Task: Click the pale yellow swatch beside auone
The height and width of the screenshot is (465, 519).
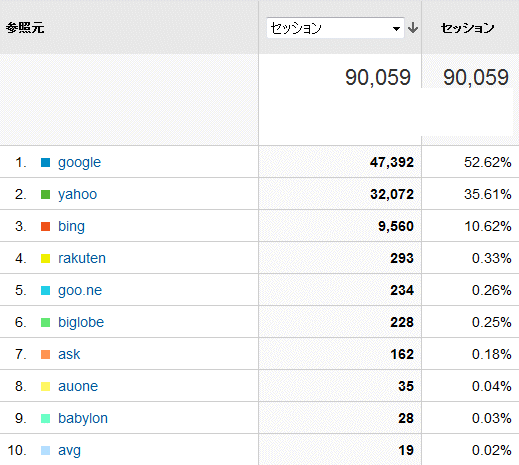Action: click(45, 387)
